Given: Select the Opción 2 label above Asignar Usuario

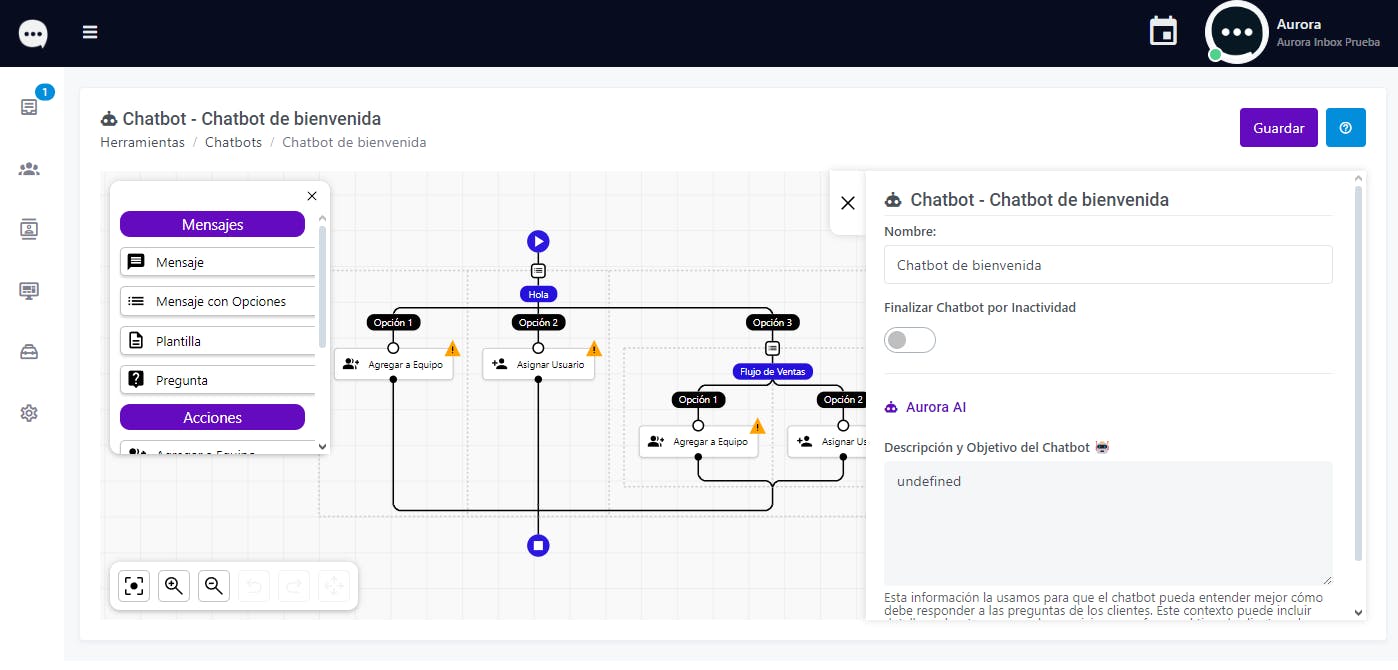Looking at the screenshot, I should (538, 322).
